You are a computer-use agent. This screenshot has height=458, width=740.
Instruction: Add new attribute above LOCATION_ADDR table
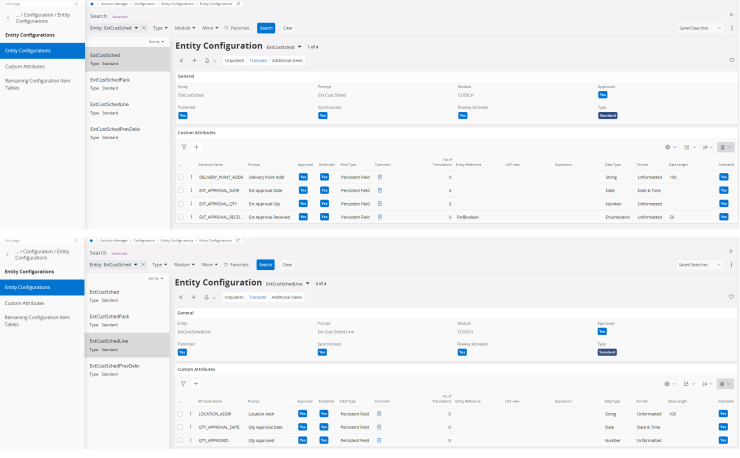[x=196, y=383]
